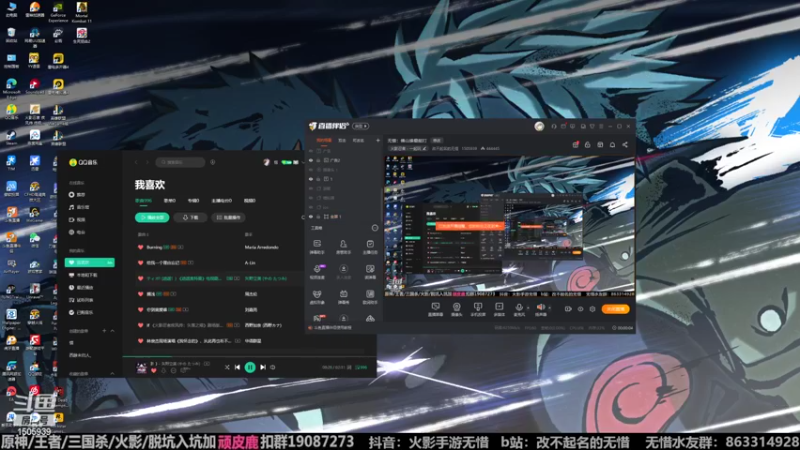This screenshot has height=450, width=800.
Task: Toggle the heart on the 中国新声 song row
Action: pos(140,341)
